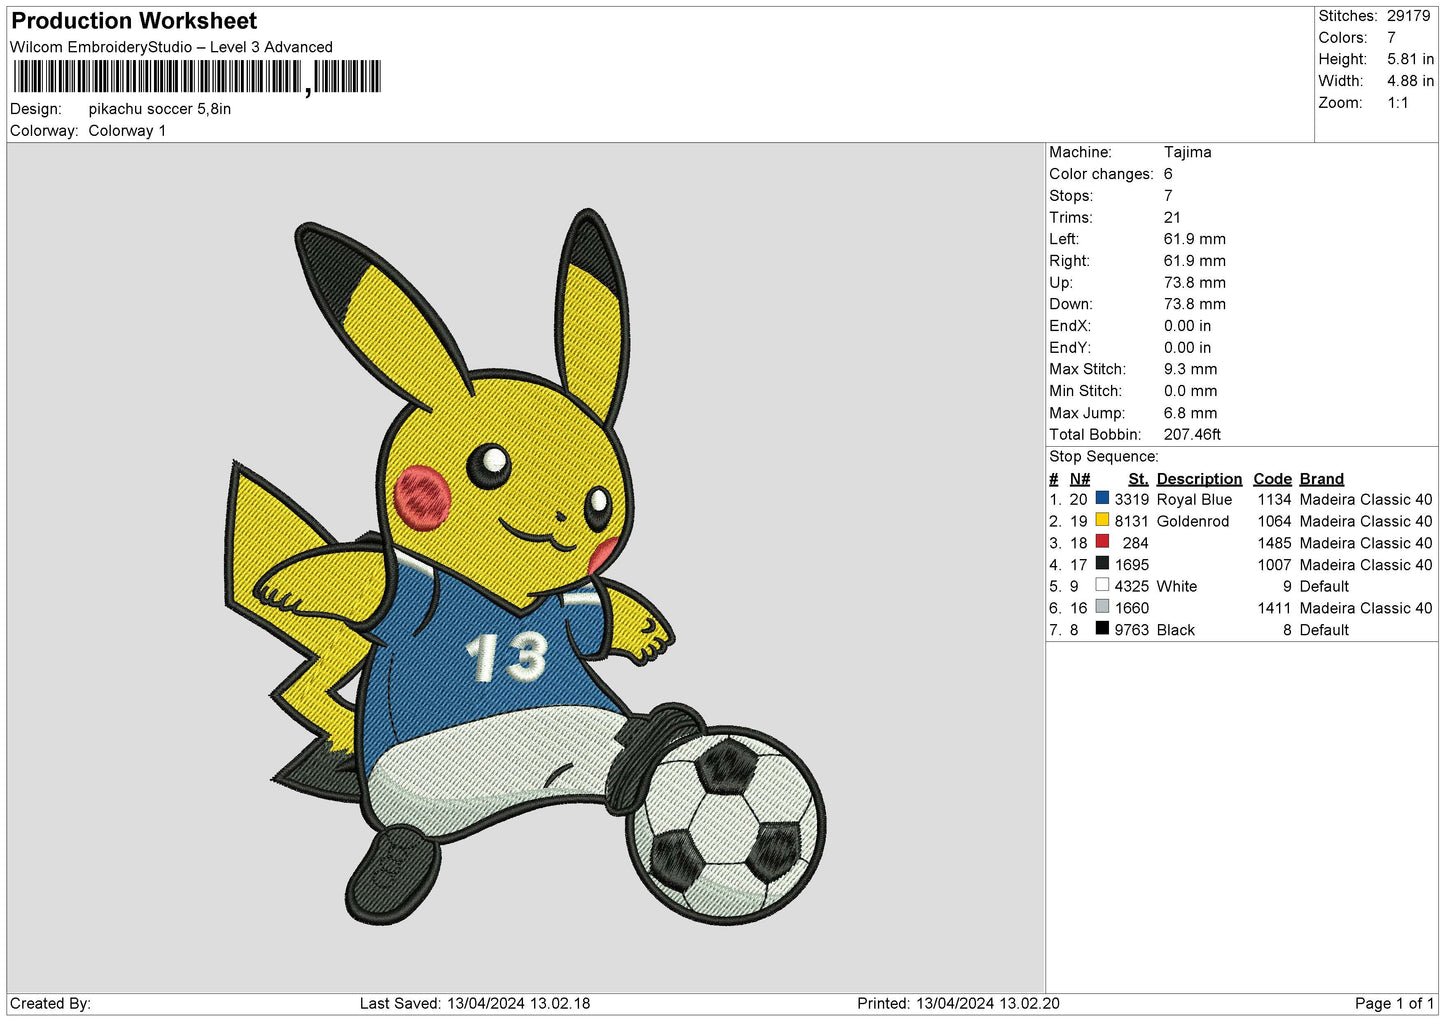Click the 'Royal Blue' description
Viewport: 1445px width, 1021px height.
tap(1194, 500)
